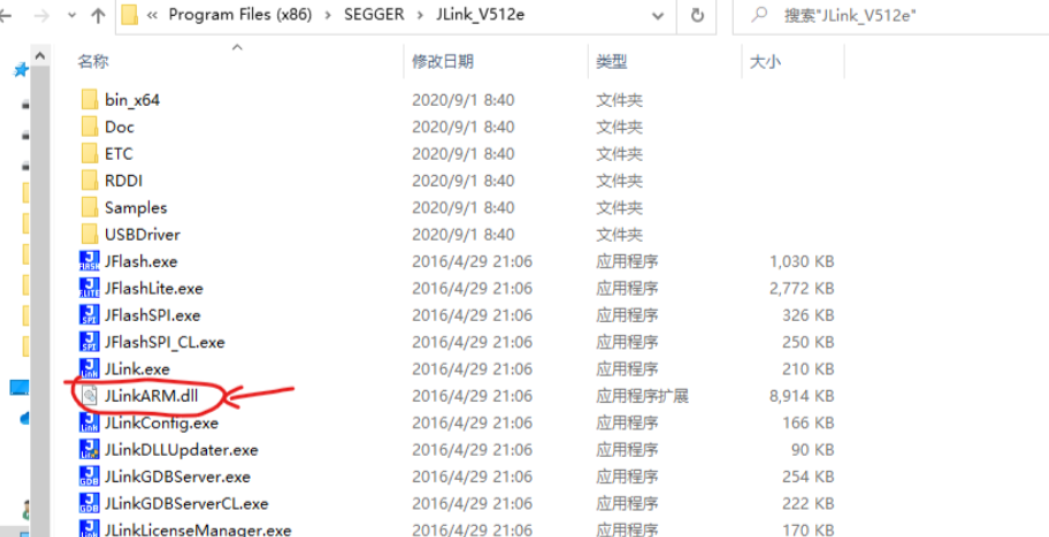Open the recent locations dropdown arrow
The height and width of the screenshot is (537, 1049).
pyautogui.click(x=71, y=15)
